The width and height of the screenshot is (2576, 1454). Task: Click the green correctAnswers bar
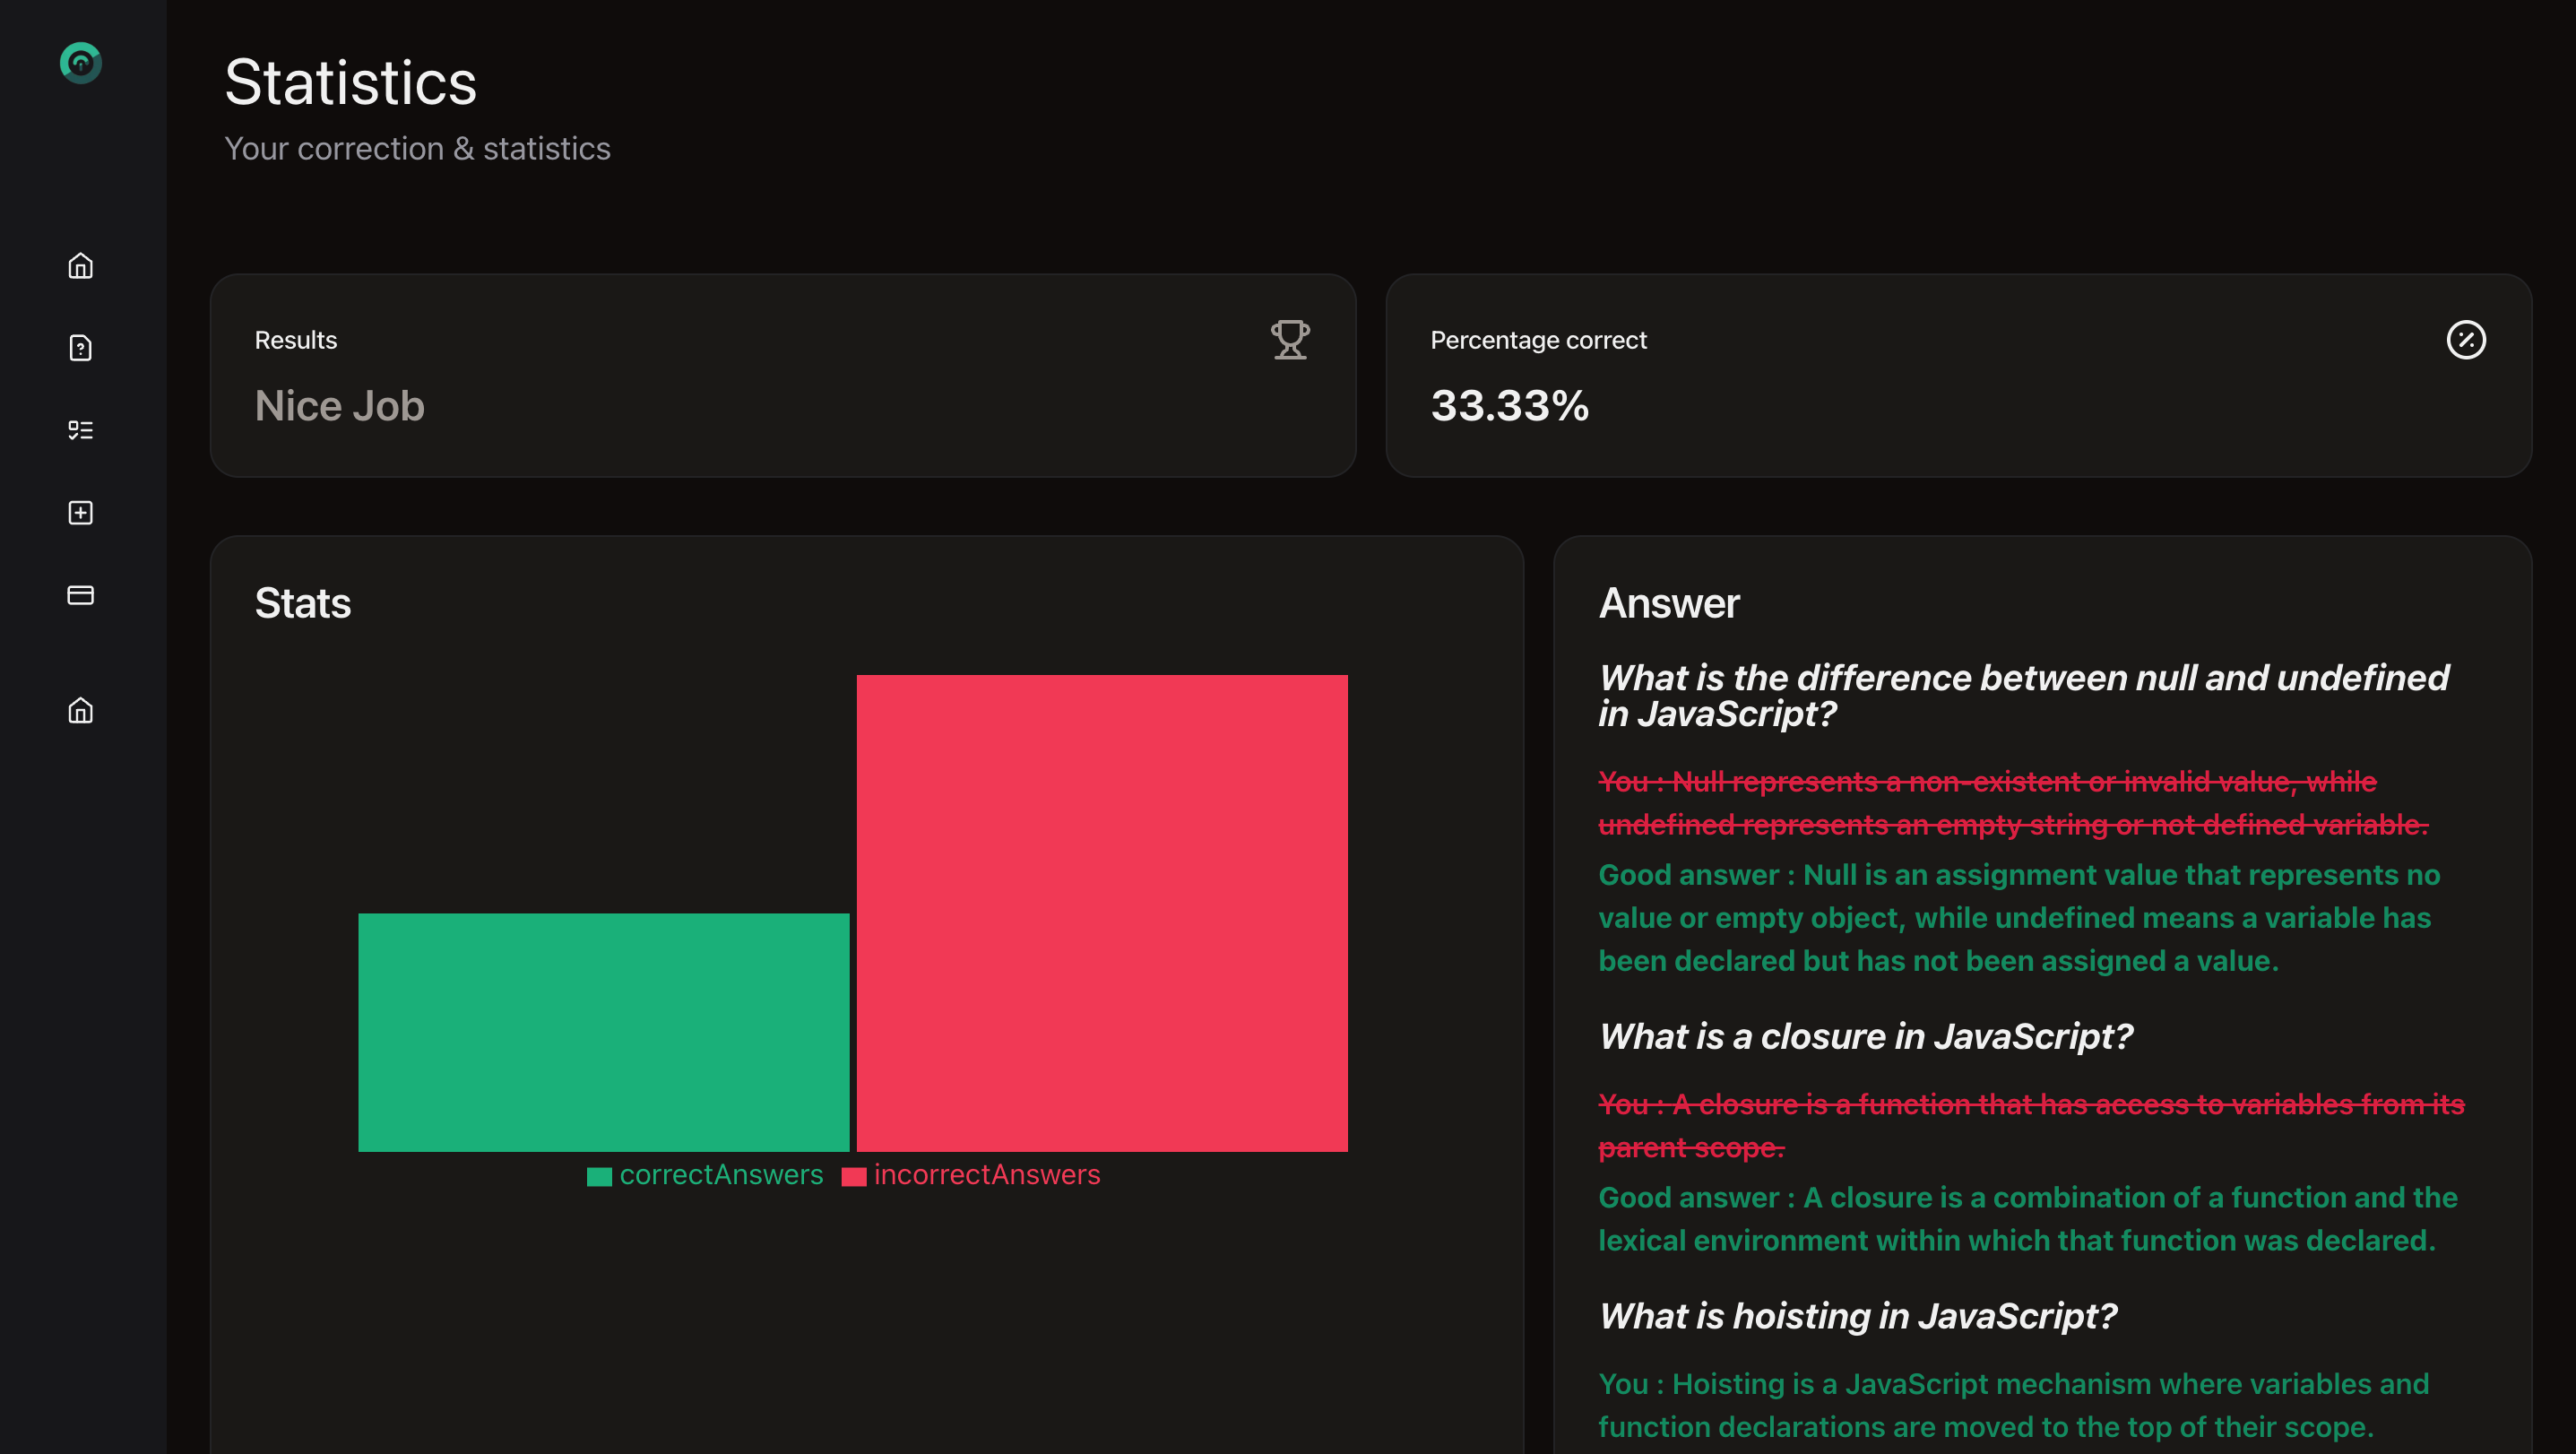click(603, 1032)
